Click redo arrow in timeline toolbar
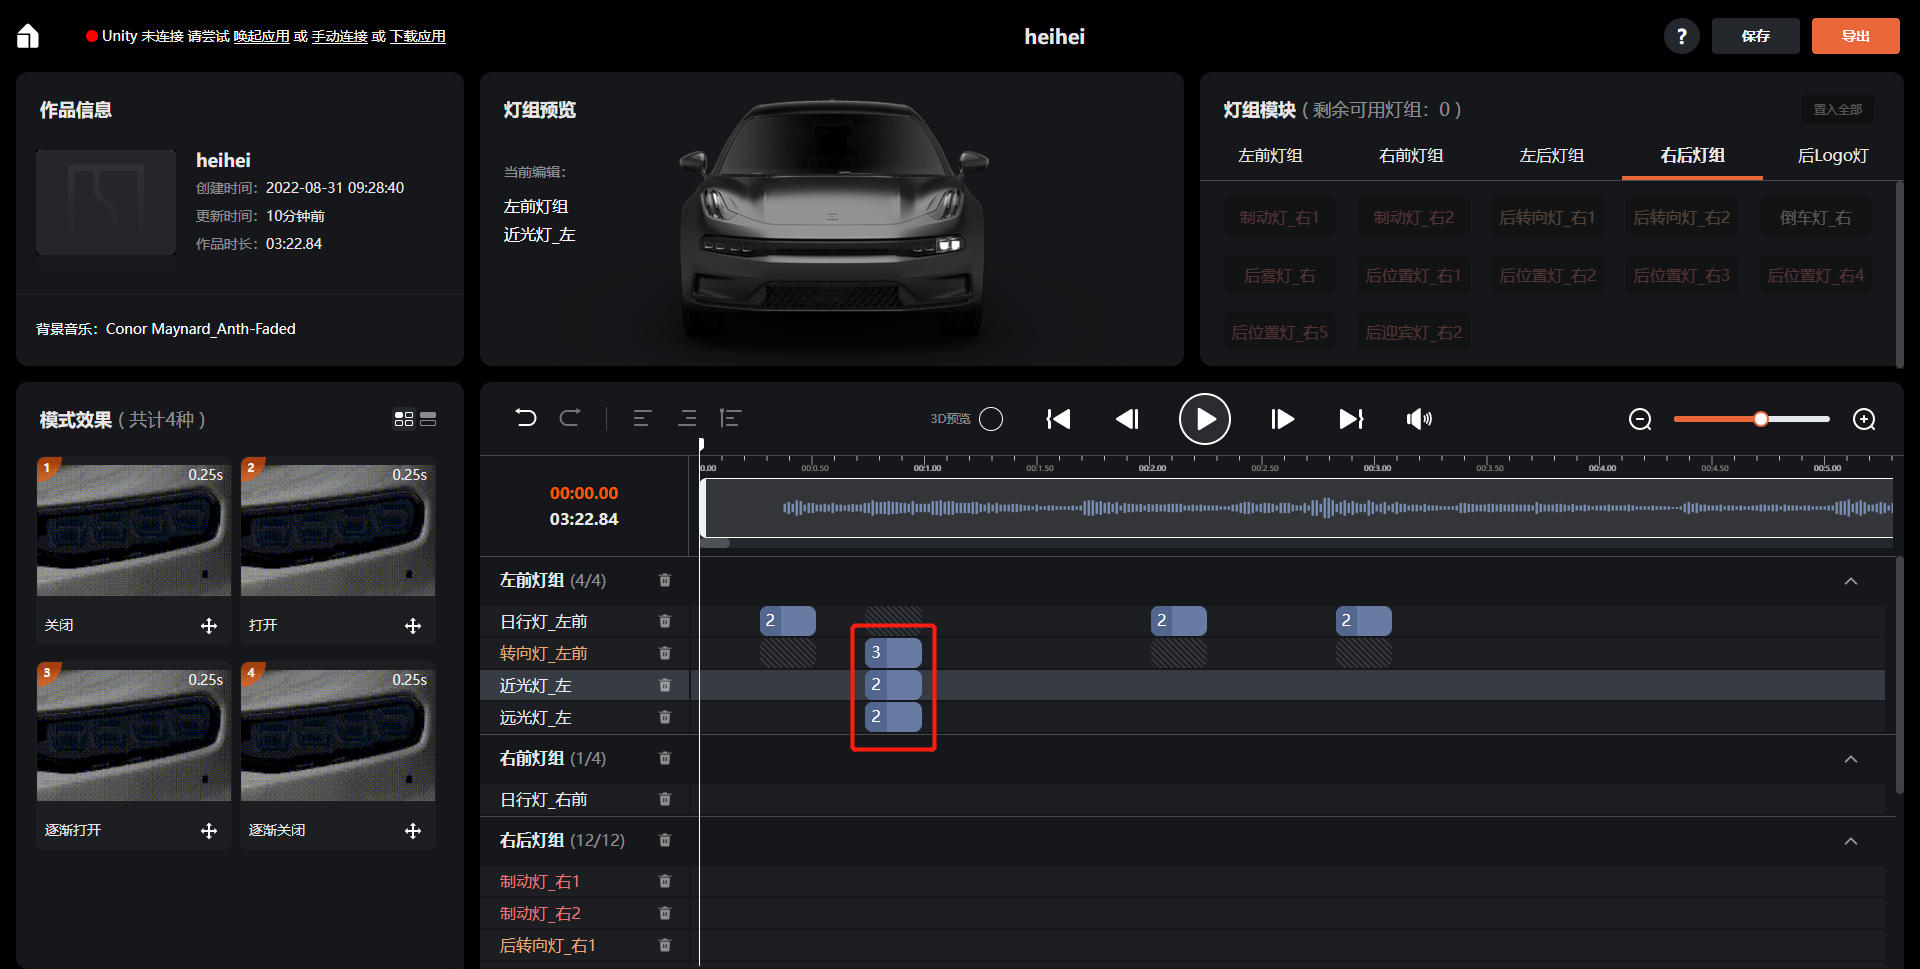Viewport: 1920px width, 969px height. click(x=570, y=418)
